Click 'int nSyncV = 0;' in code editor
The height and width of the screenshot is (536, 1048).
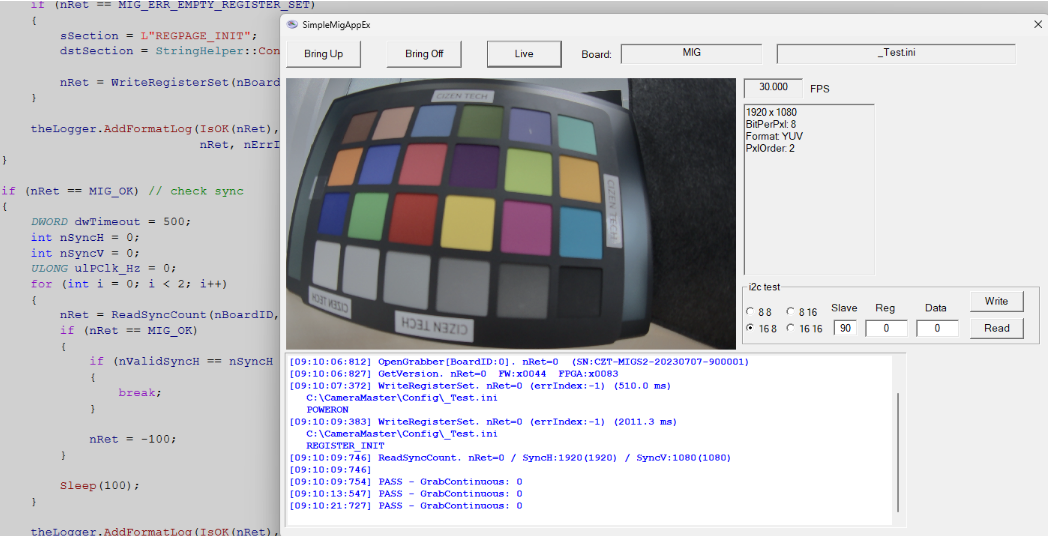pos(85,253)
